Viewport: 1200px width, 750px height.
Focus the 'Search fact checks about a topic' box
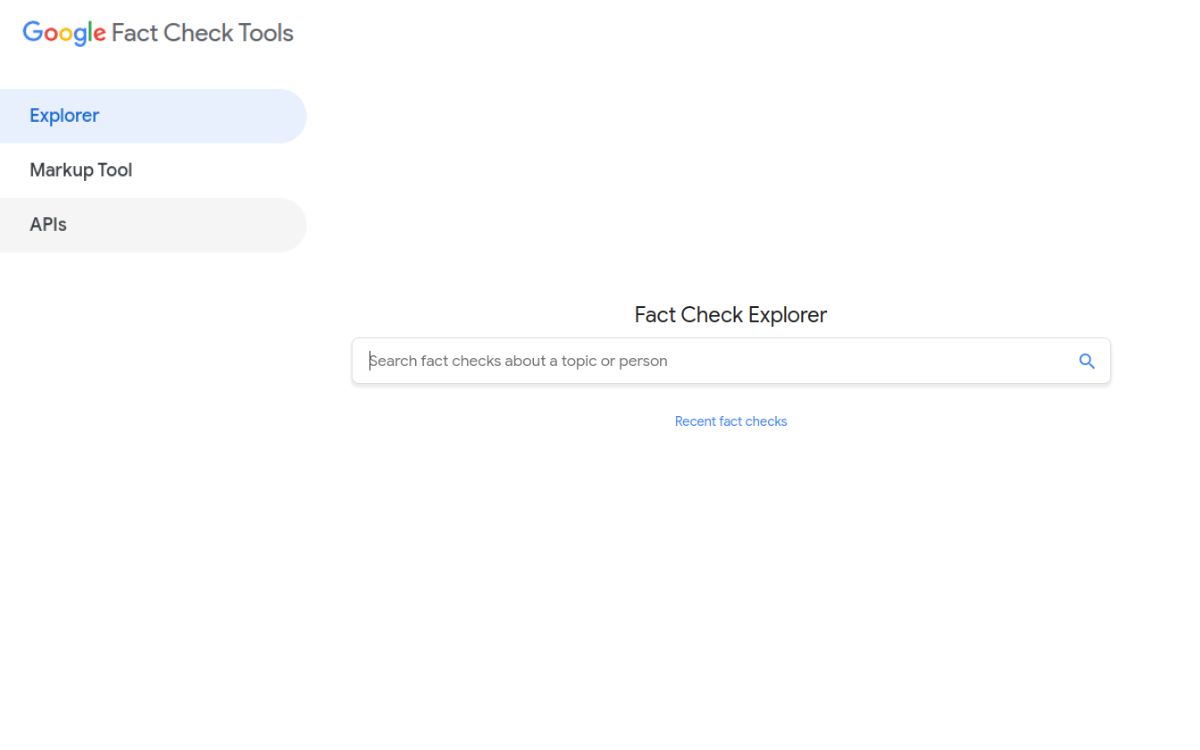(600, 360)
